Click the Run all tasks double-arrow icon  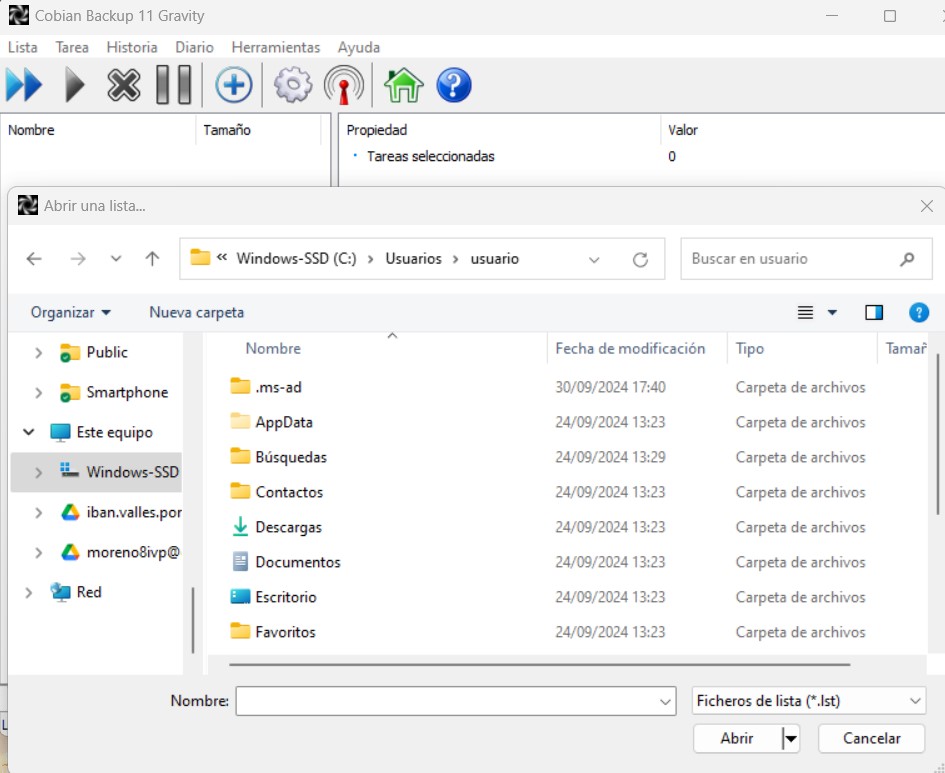(24, 85)
